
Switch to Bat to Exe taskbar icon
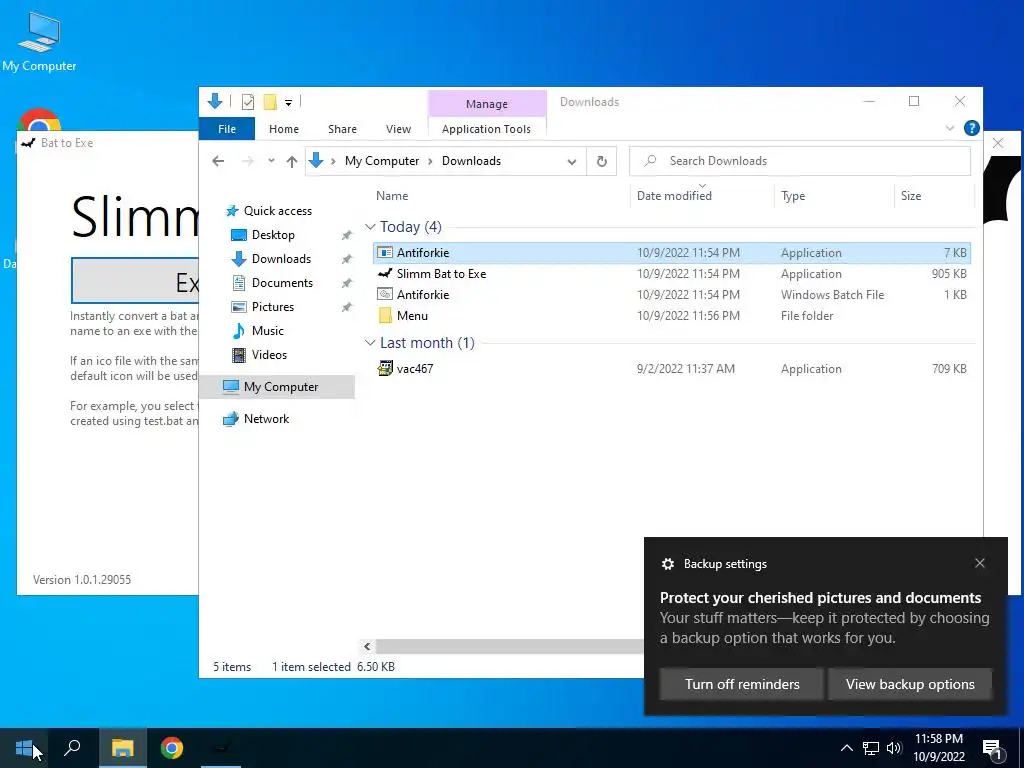click(x=221, y=748)
